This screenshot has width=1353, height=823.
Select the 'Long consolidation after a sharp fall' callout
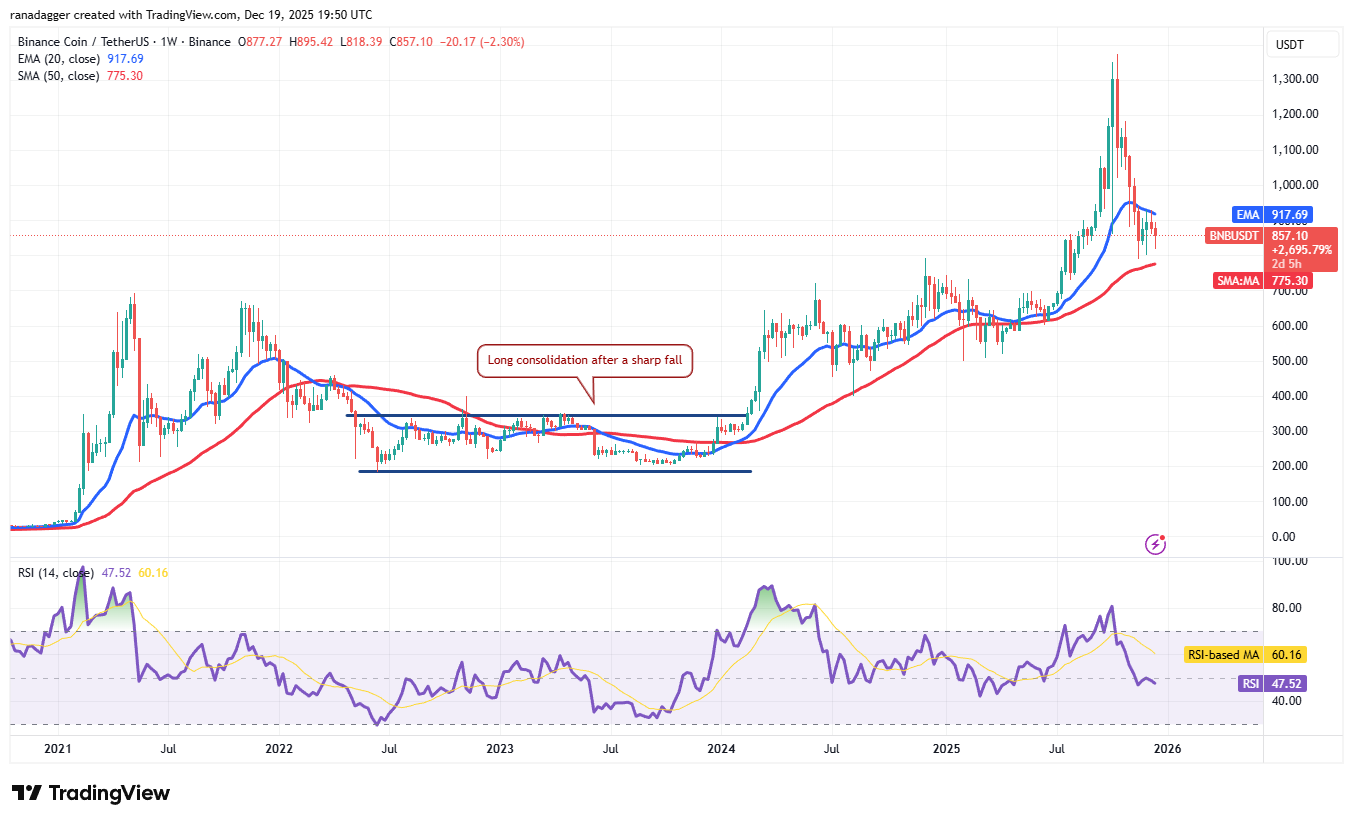pyautogui.click(x=585, y=360)
